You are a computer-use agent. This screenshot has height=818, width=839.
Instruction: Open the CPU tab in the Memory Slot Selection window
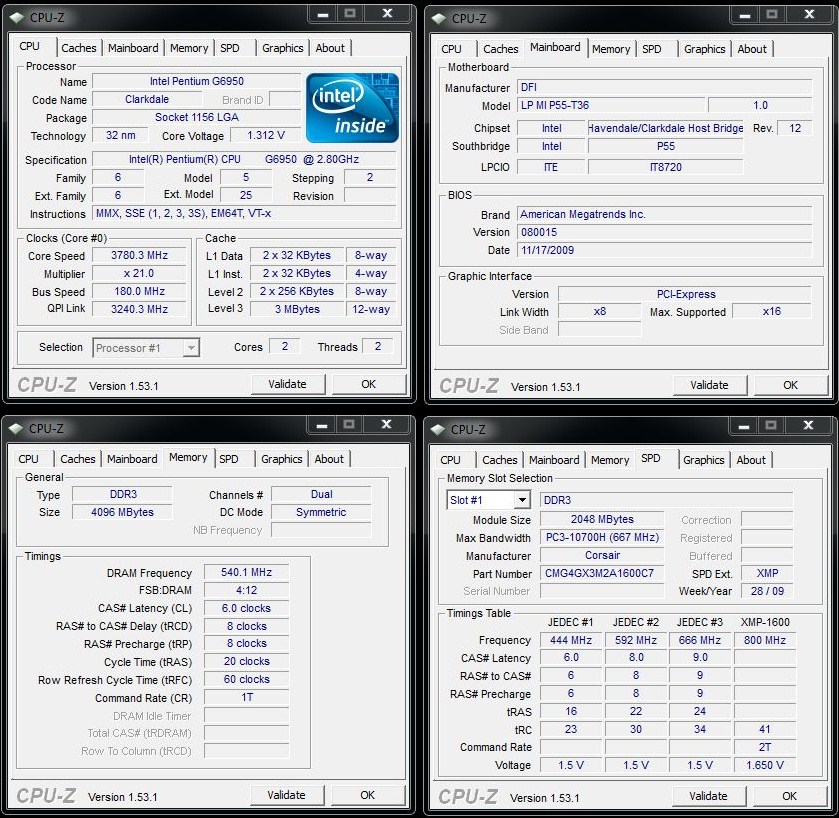[x=451, y=460]
